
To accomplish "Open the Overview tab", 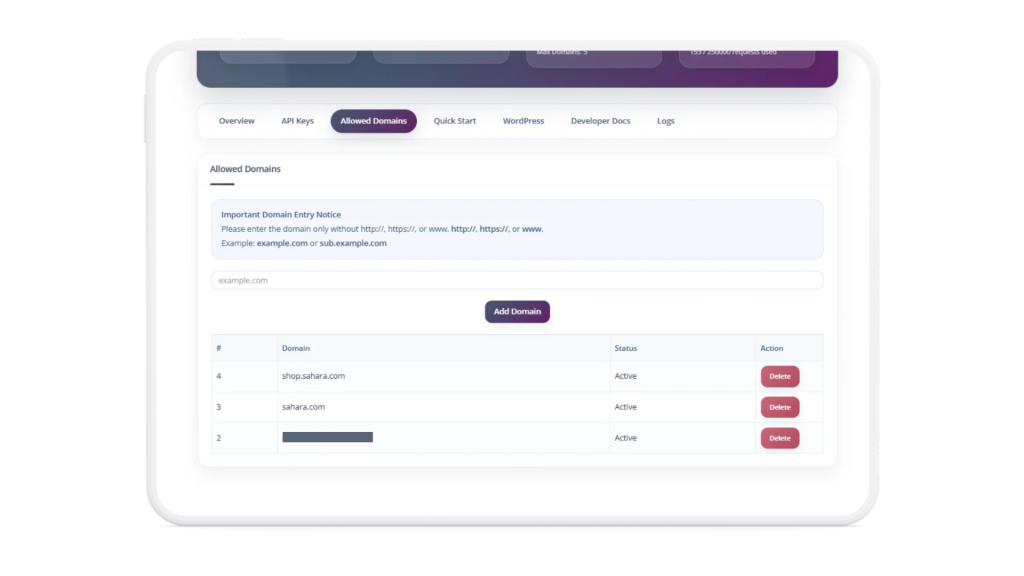I will [x=236, y=121].
